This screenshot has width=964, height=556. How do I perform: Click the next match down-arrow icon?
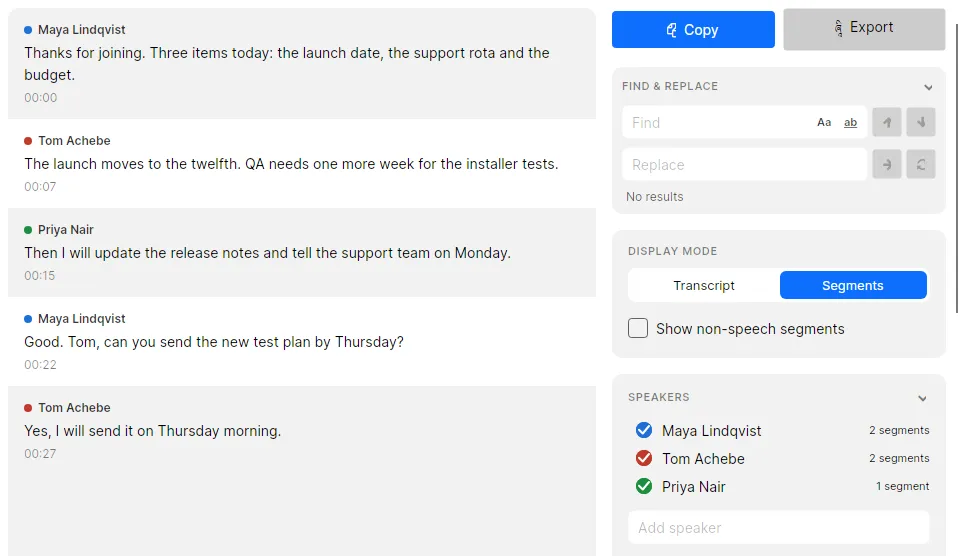[x=920, y=122]
